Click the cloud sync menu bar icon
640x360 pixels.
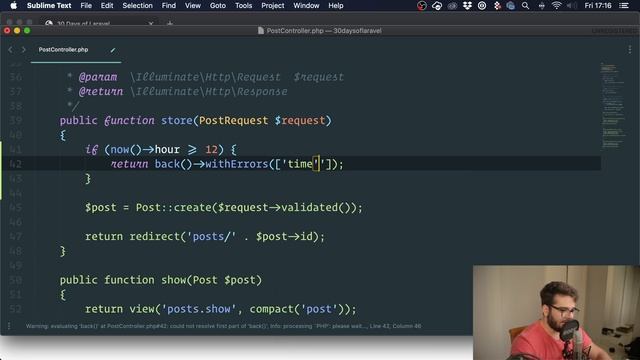tap(437, 6)
